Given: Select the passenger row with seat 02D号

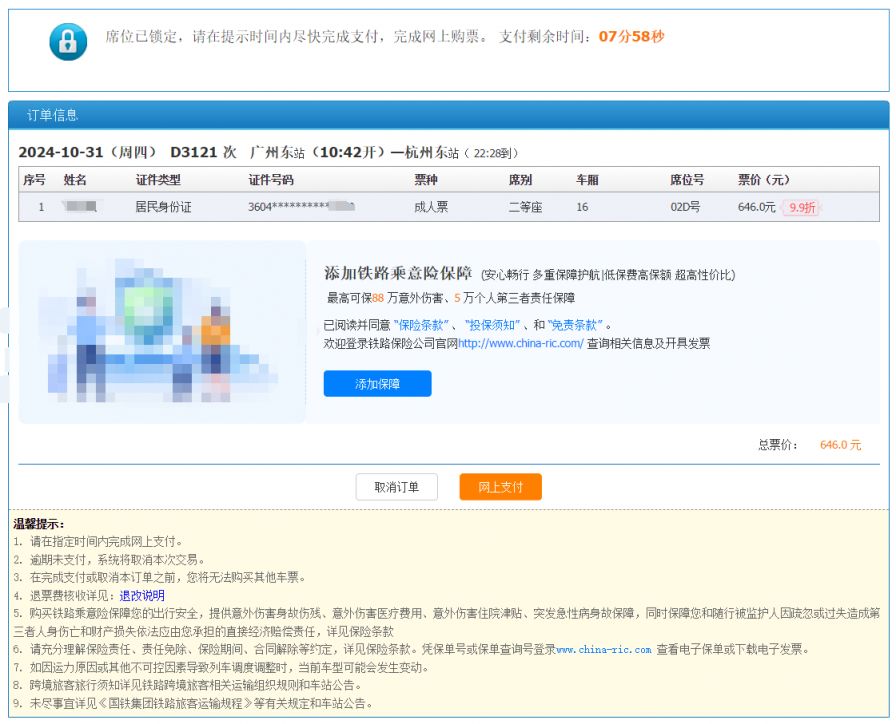Looking at the screenshot, I should point(448,207).
